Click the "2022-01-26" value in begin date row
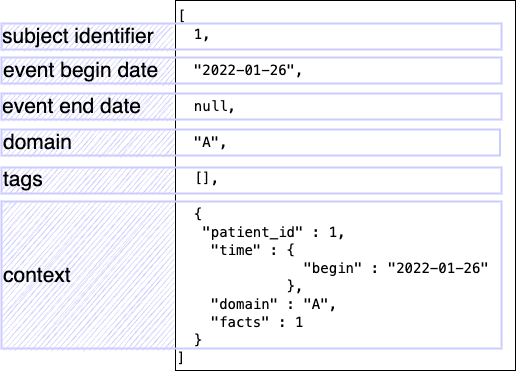The width and height of the screenshot is (516, 371). (244, 70)
